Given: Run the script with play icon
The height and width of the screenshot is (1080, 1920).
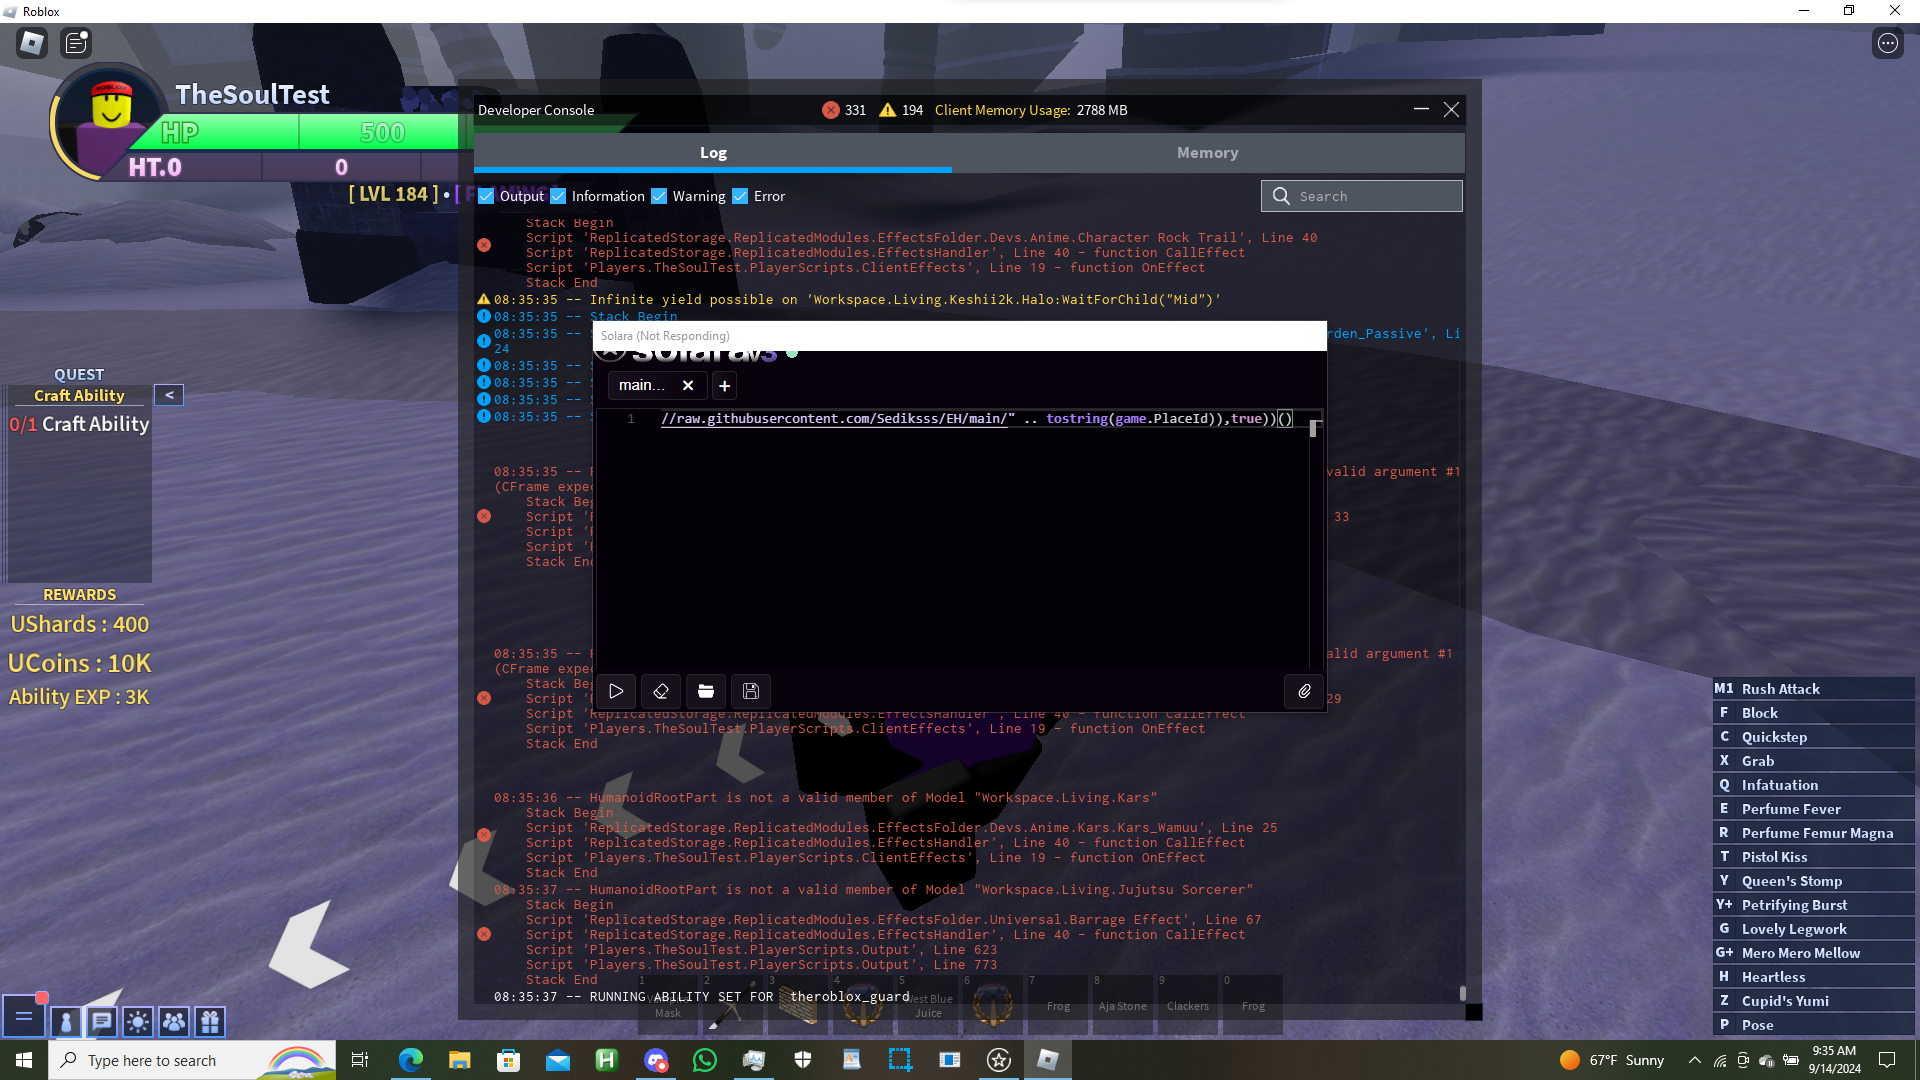Looking at the screenshot, I should 616,691.
